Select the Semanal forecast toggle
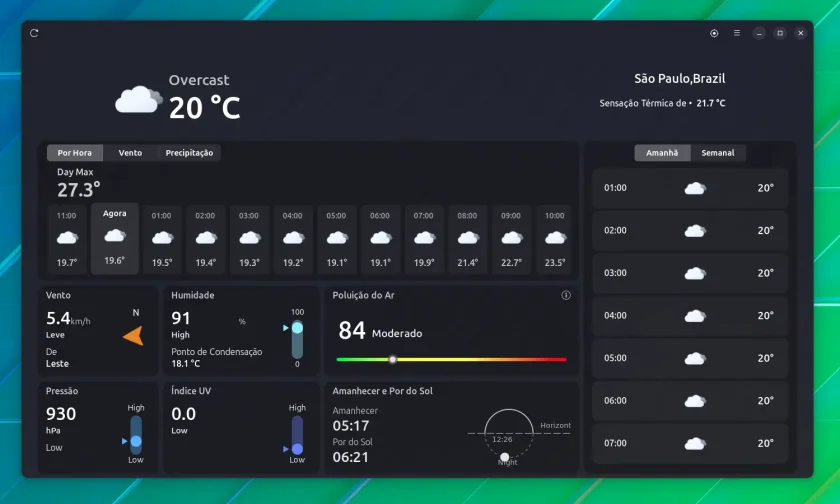 [718, 153]
